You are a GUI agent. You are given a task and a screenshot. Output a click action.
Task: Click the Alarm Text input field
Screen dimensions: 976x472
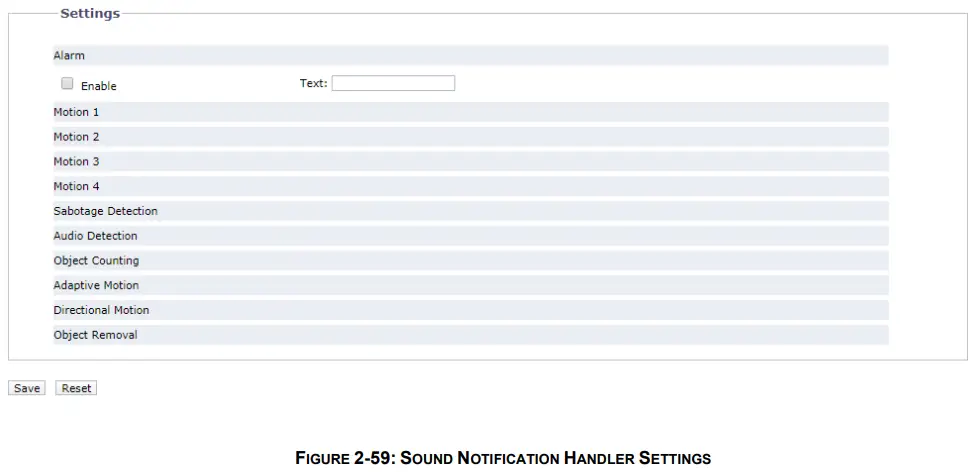(x=393, y=84)
